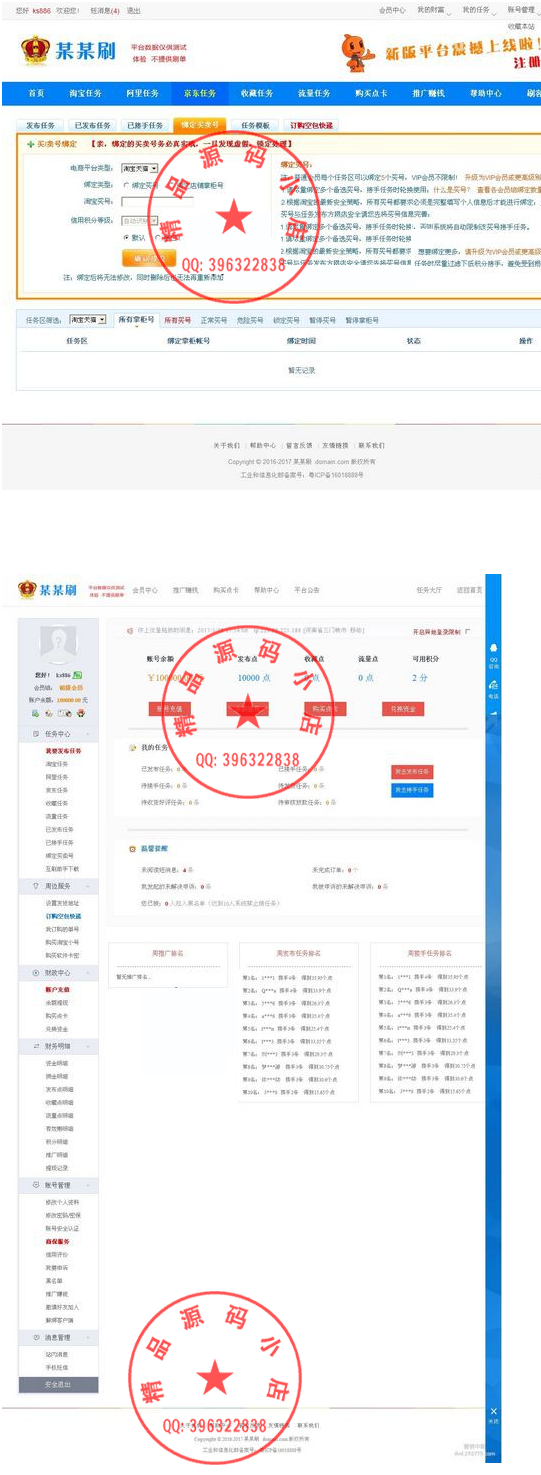Open 京东任务 in the blue navigation bar
This screenshot has height=1475, width=541.
coord(199,93)
